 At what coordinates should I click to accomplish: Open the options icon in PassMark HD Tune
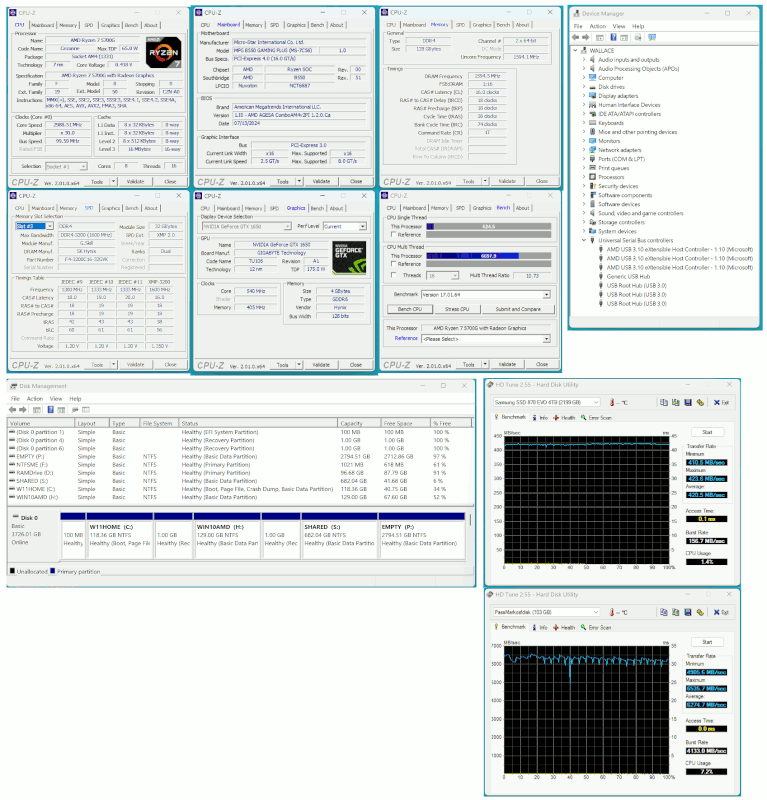point(700,612)
